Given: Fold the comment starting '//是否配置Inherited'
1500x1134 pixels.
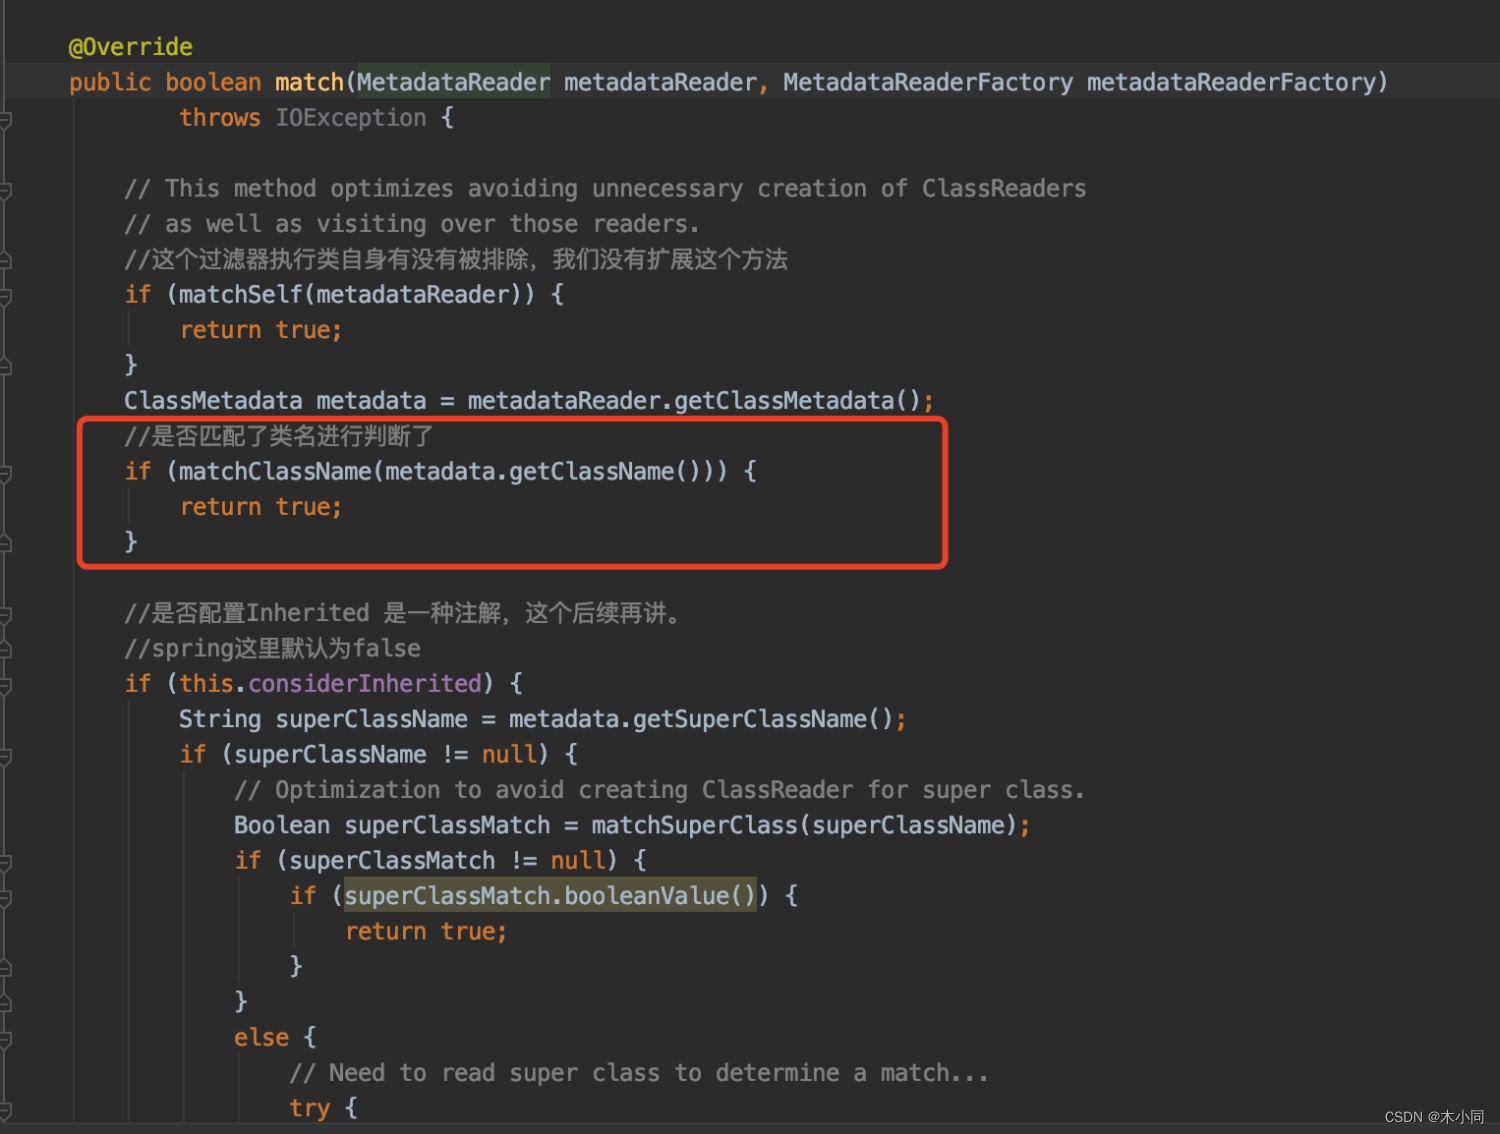Looking at the screenshot, I should (5, 614).
